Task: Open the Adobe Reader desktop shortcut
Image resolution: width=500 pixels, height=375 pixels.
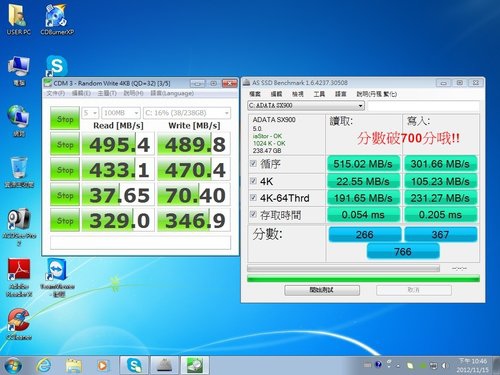Action: pos(19,278)
